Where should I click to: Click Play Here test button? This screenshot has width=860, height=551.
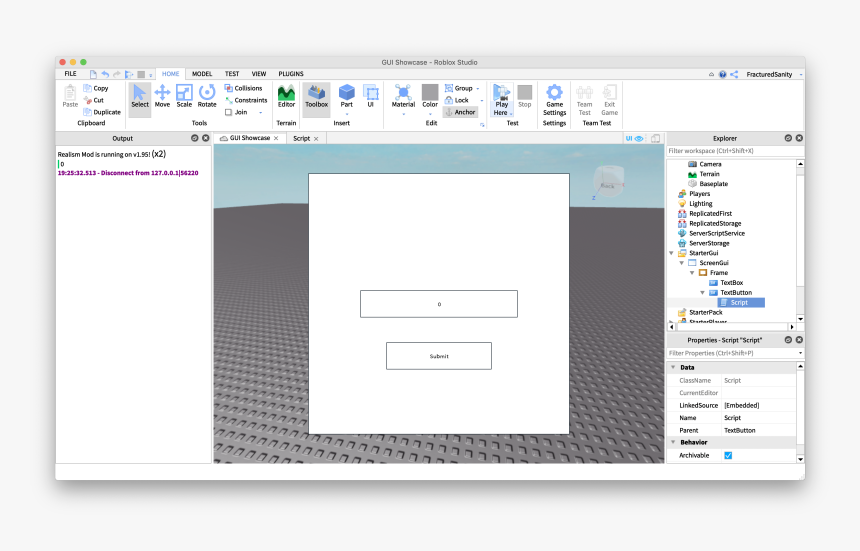[x=501, y=99]
